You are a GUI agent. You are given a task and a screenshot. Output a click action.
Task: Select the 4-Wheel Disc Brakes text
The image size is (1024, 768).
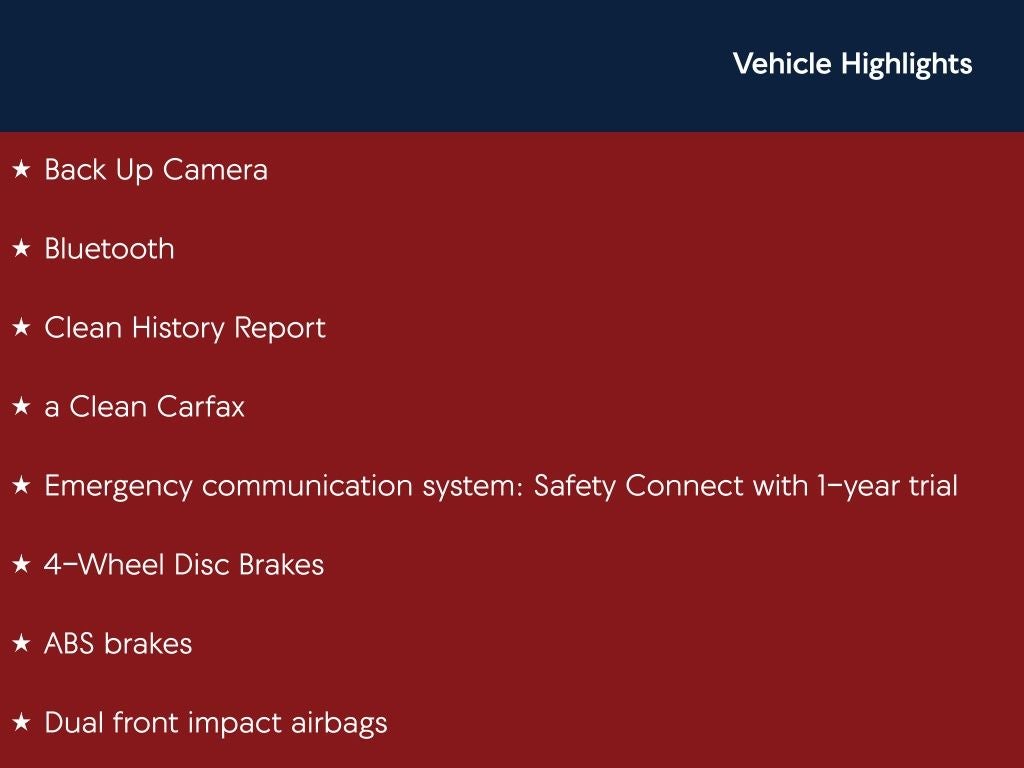184,565
